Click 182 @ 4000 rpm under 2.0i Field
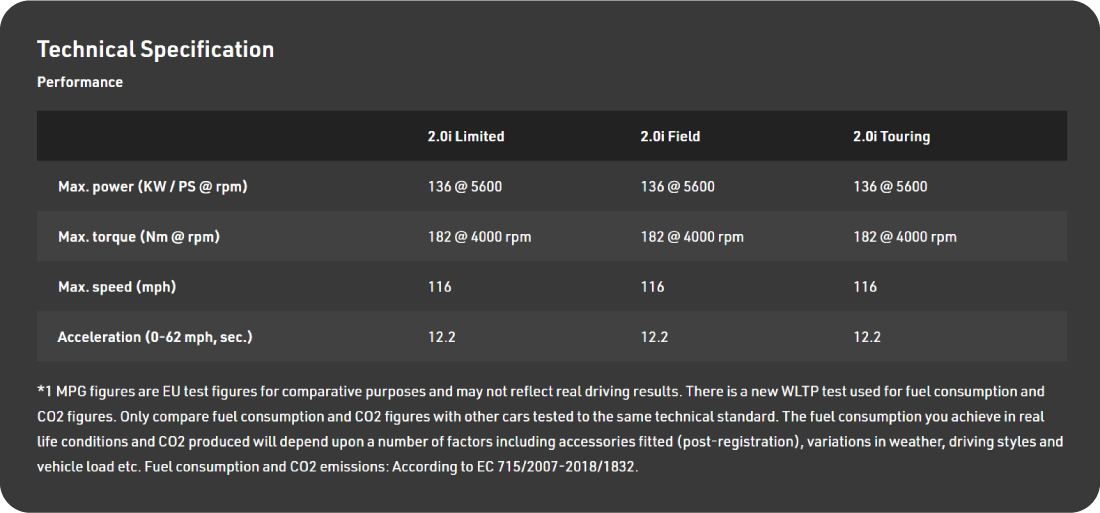This screenshot has width=1100, height=513. [x=692, y=237]
